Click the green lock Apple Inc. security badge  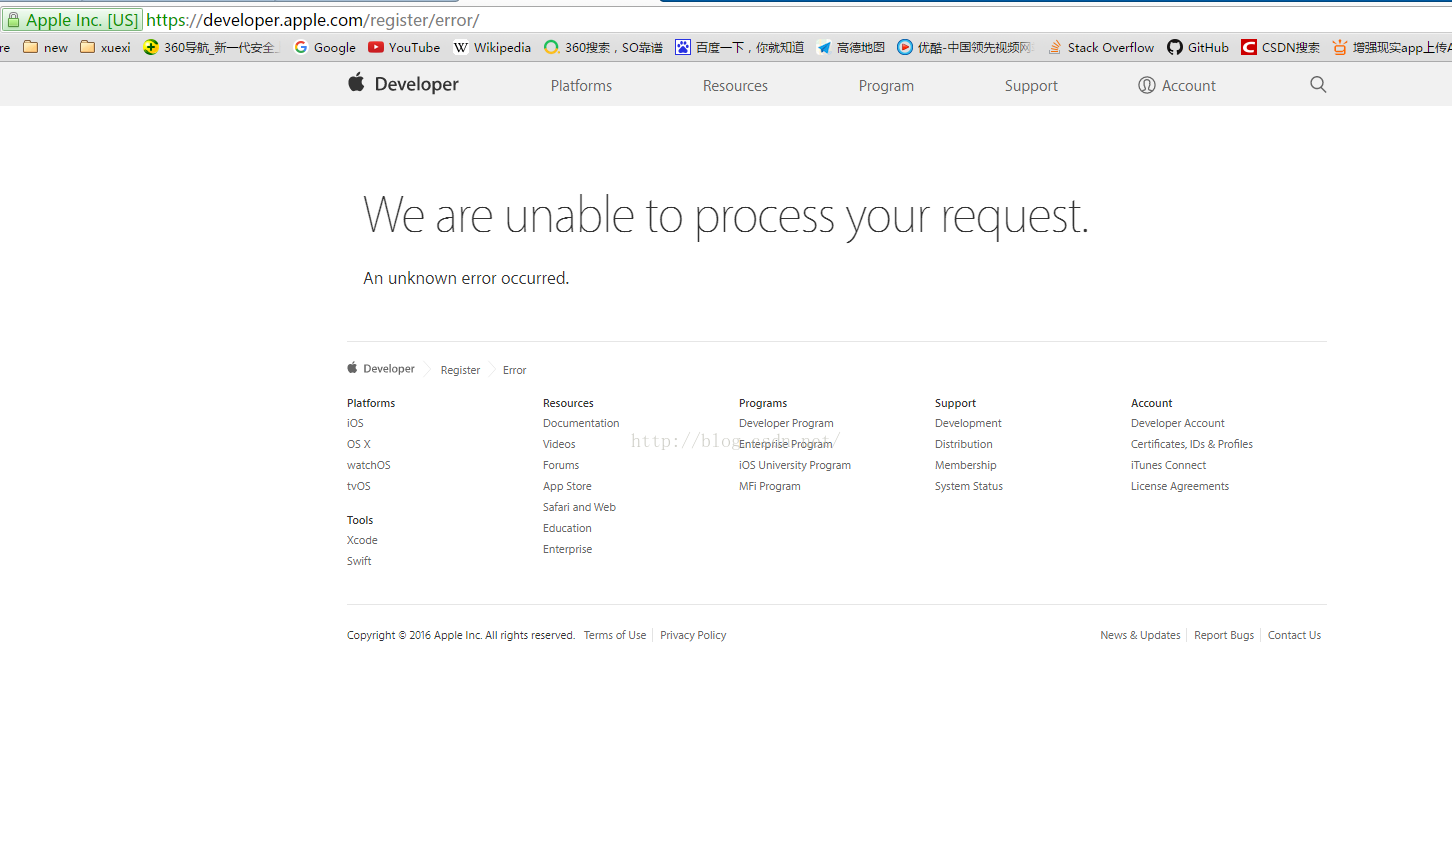(72, 20)
